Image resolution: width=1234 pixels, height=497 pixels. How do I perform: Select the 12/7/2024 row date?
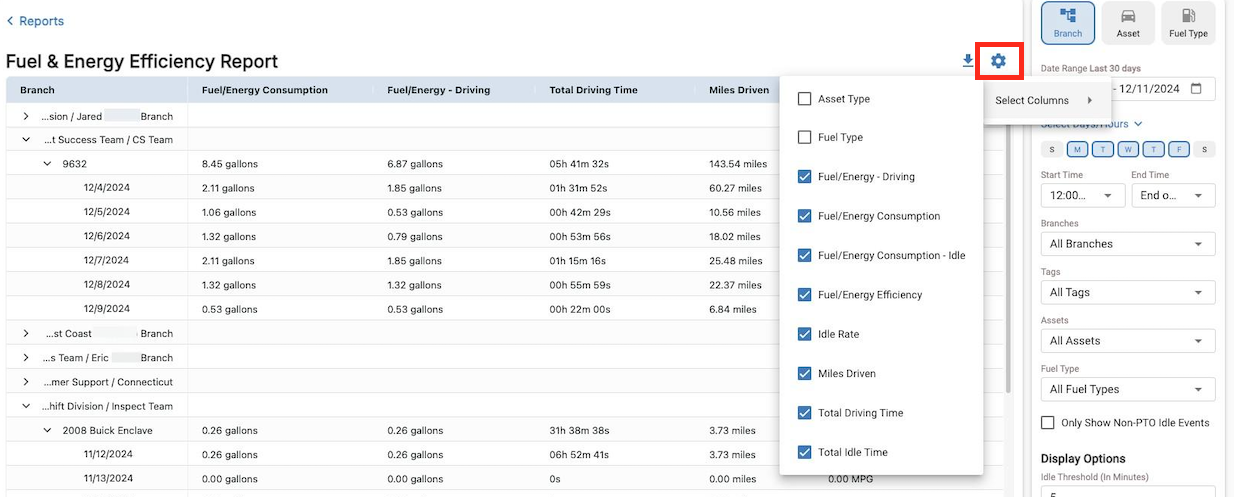tap(107, 261)
